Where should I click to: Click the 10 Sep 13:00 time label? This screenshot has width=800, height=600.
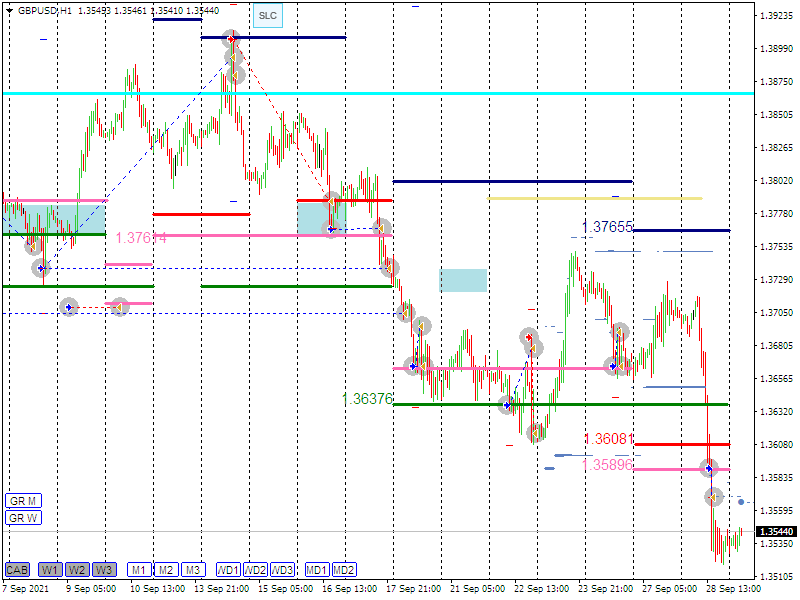click(x=158, y=589)
